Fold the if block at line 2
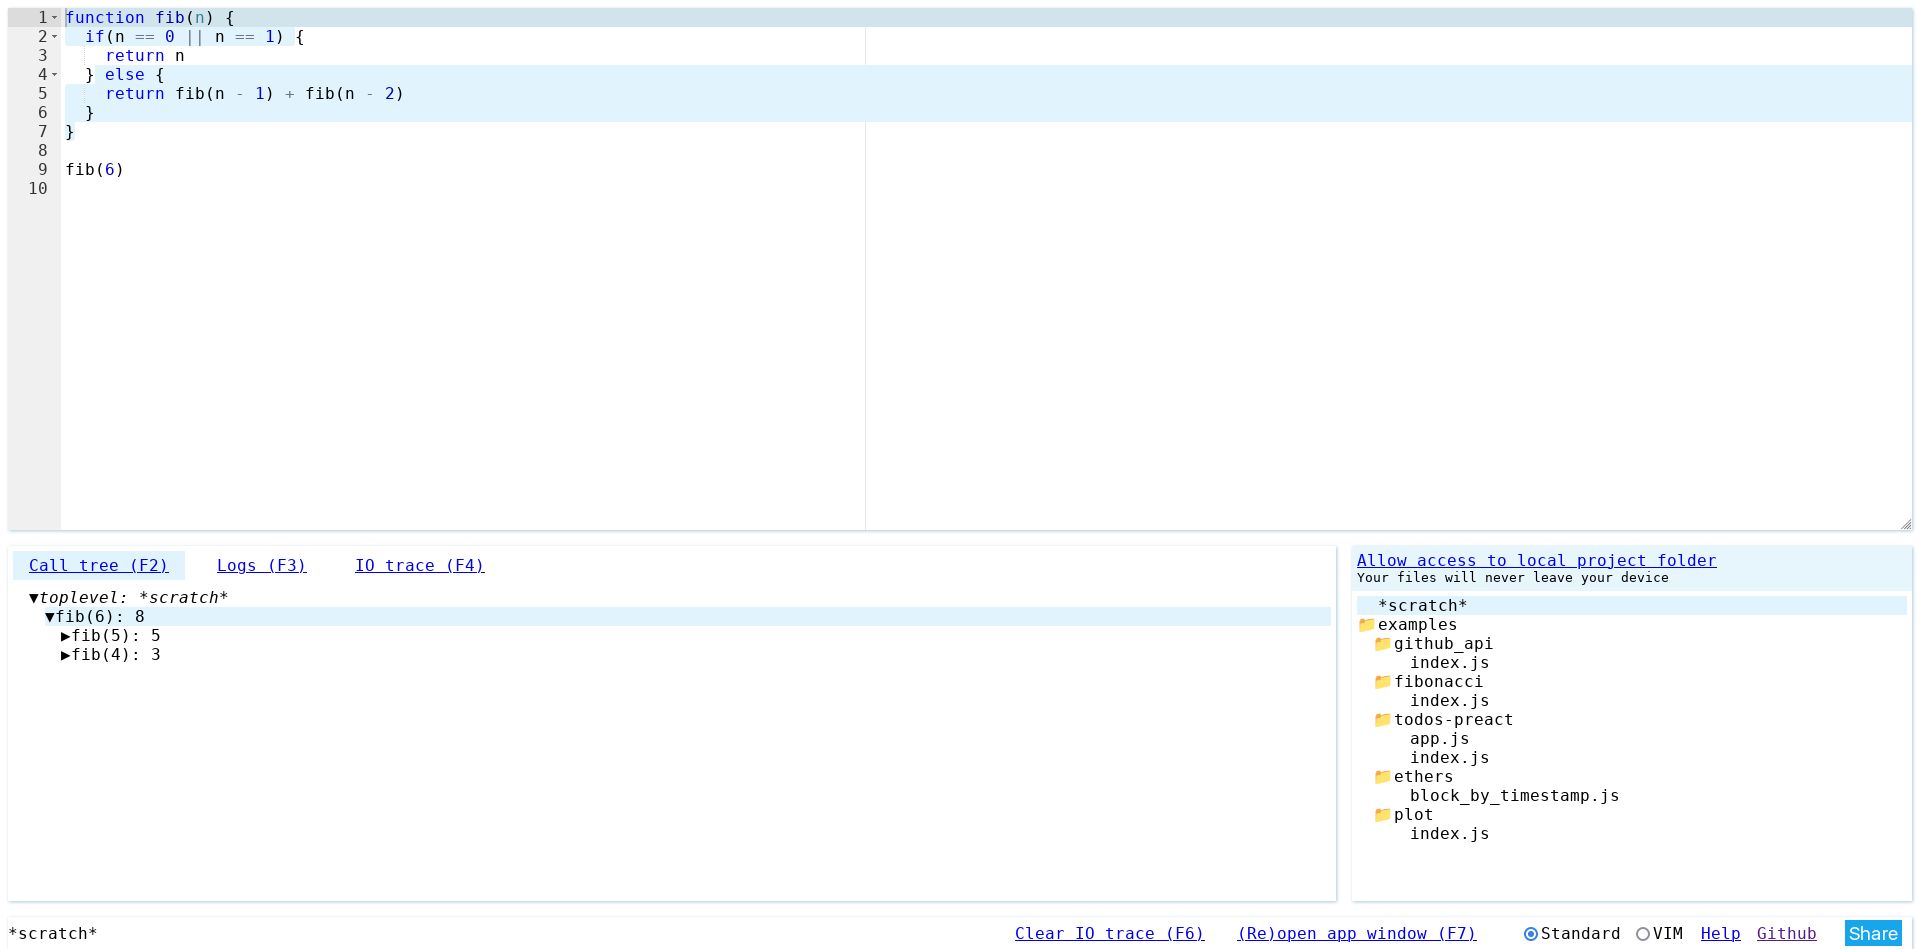The width and height of the screenshot is (1920, 949). pyautogui.click(x=55, y=37)
